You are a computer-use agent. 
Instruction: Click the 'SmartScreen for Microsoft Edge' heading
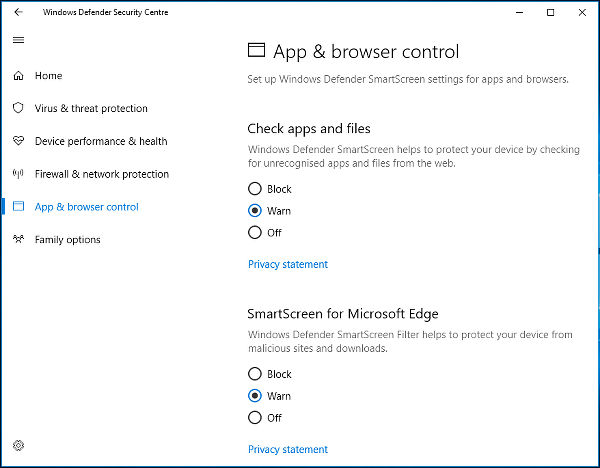coord(343,314)
